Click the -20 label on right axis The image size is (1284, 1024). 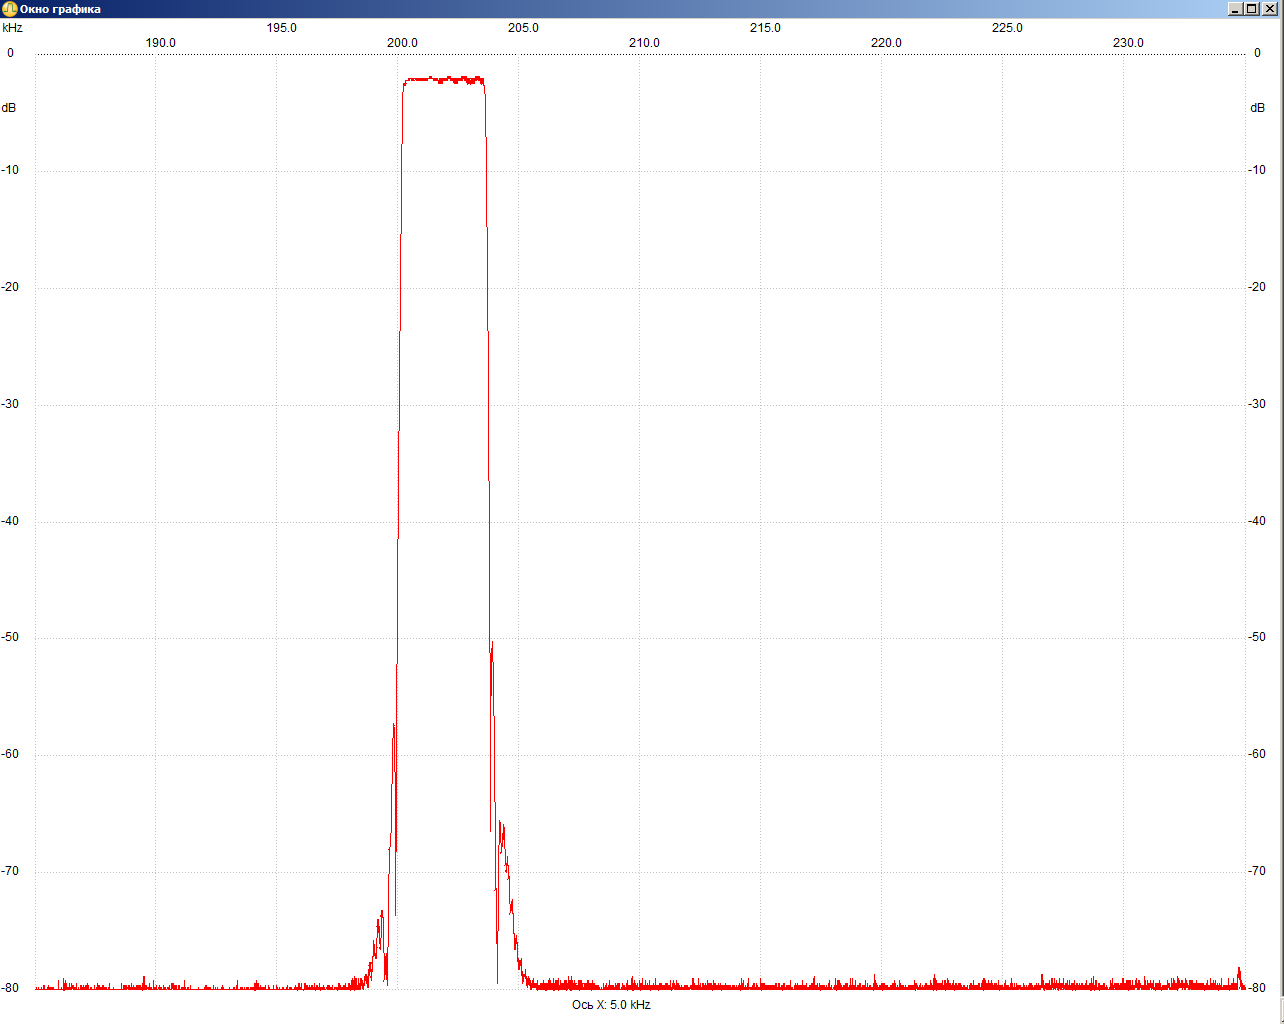tap(1257, 287)
